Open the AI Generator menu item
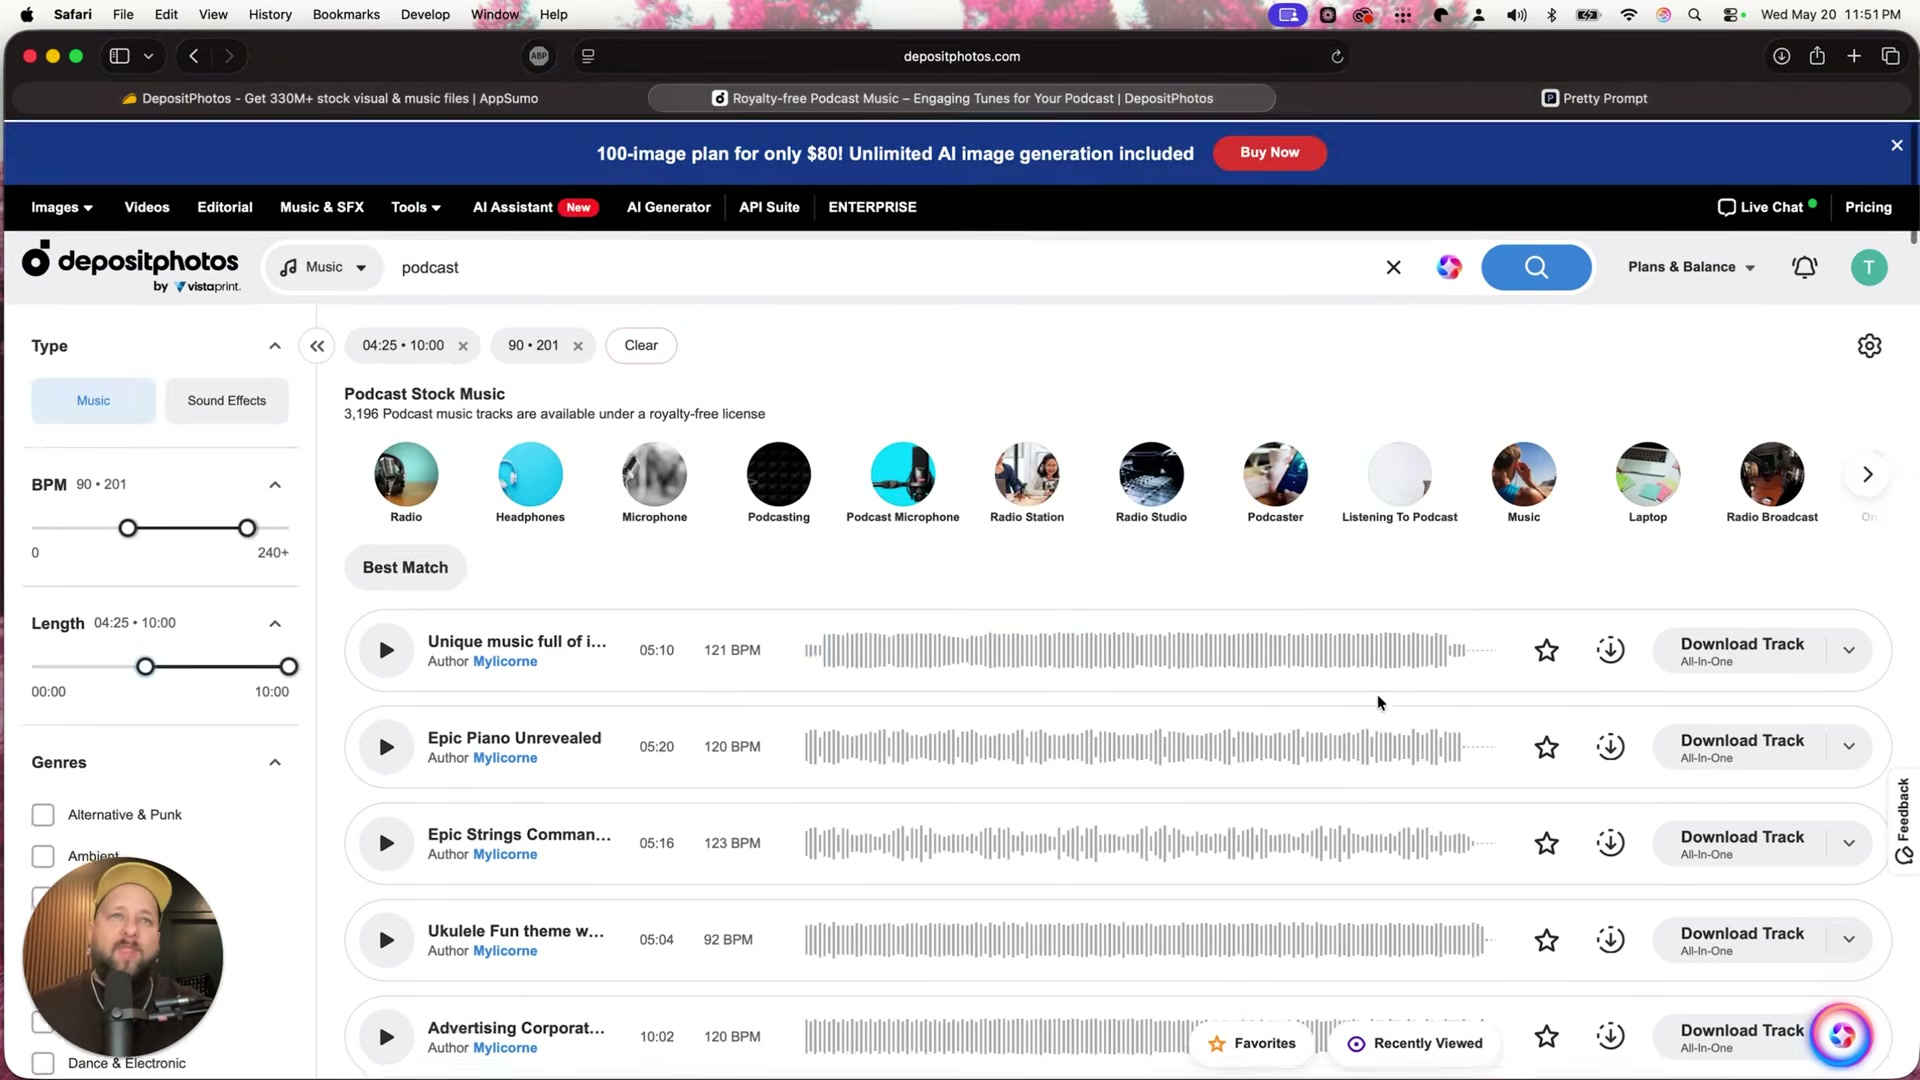This screenshot has height=1080, width=1920. (x=669, y=207)
